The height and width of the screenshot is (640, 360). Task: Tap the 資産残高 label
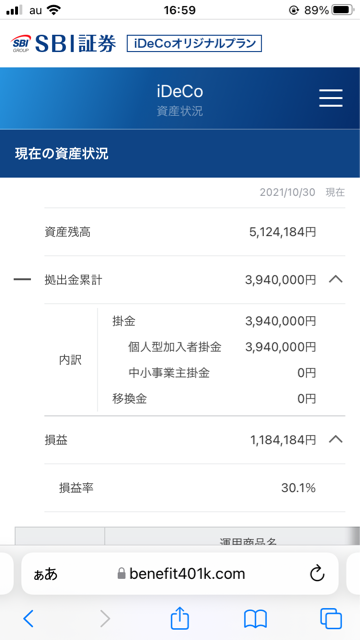pos(67,232)
